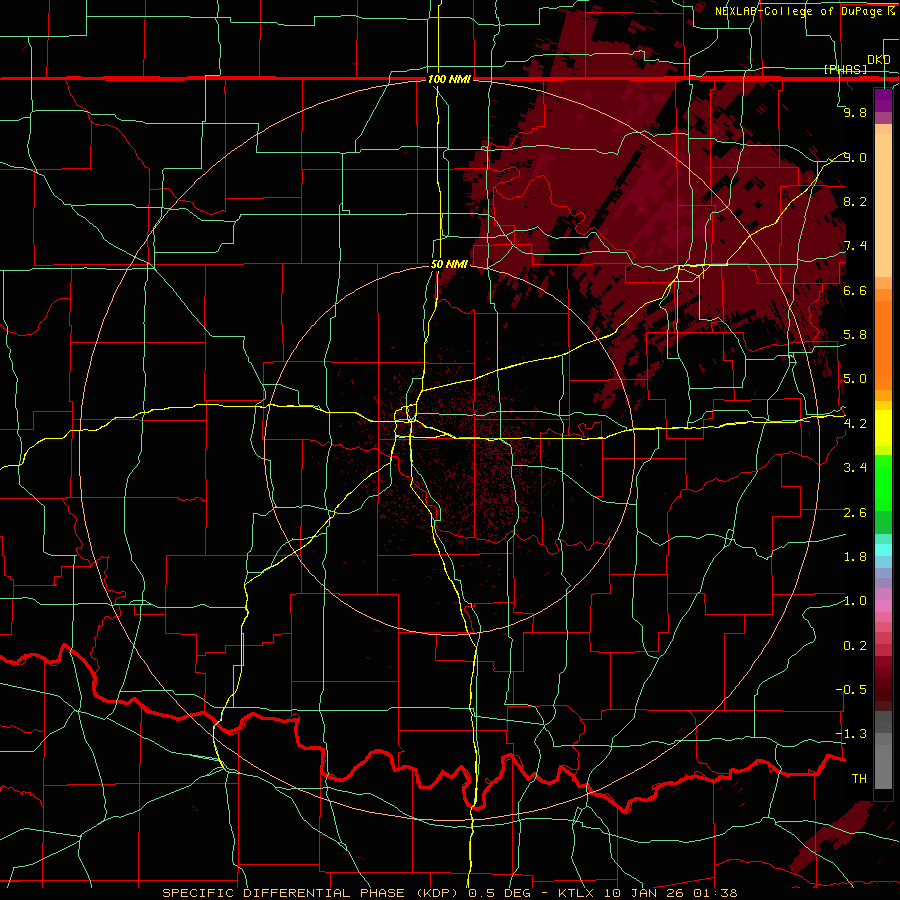Click the 0.5 DEG elevation text in the caption

[x=501, y=893]
